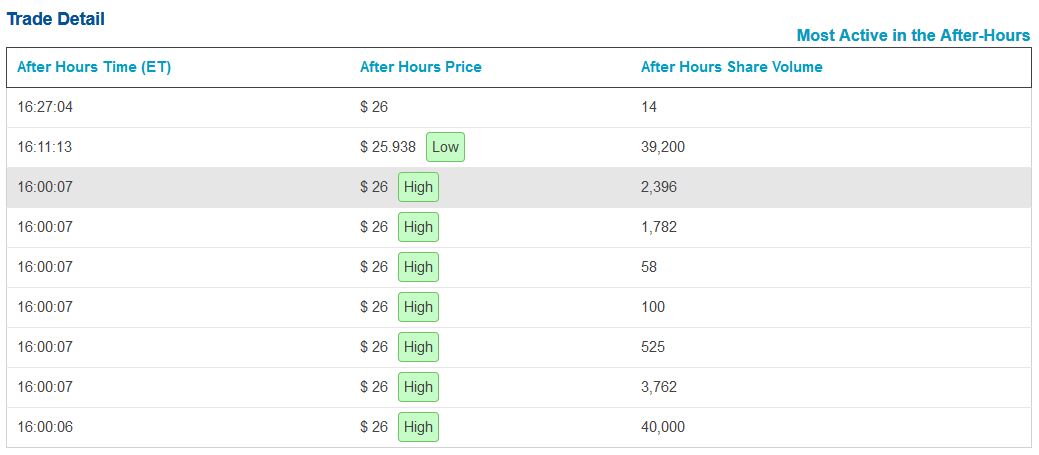Select the High badge in the 1,782 volume row
Image resolution: width=1039 pixels, height=455 pixels.
(x=418, y=227)
